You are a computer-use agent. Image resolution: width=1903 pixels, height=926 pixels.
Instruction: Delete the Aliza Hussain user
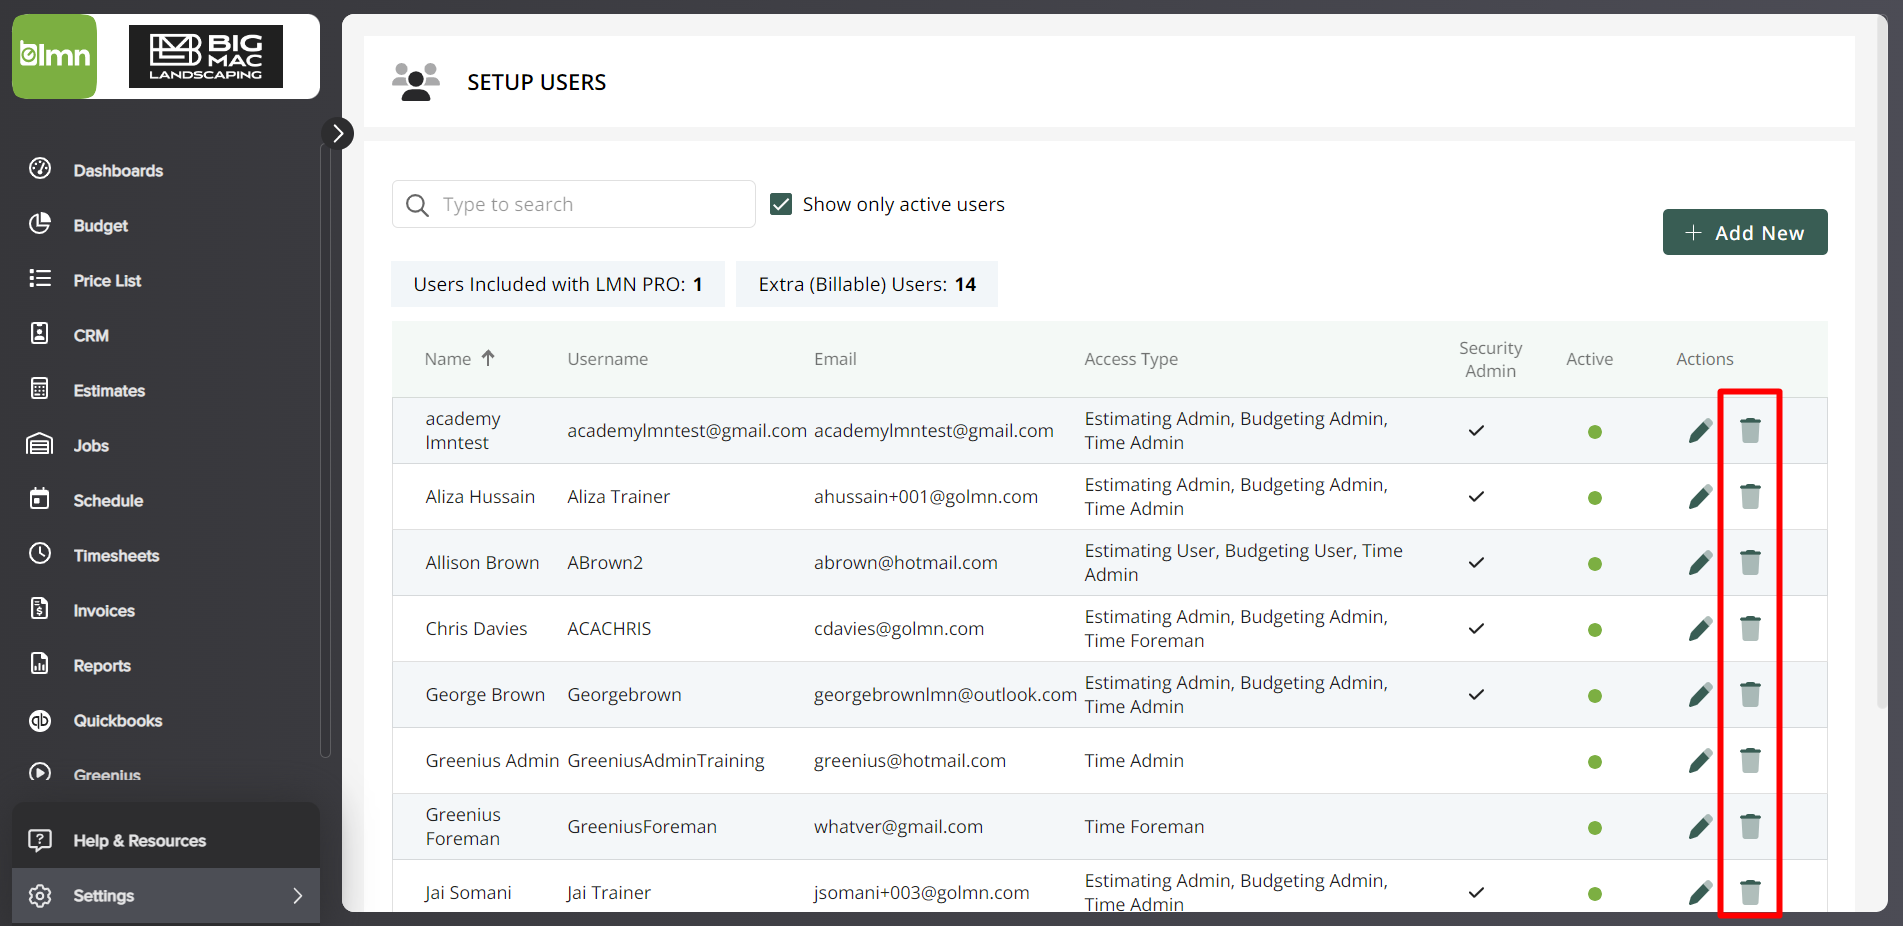1750,496
